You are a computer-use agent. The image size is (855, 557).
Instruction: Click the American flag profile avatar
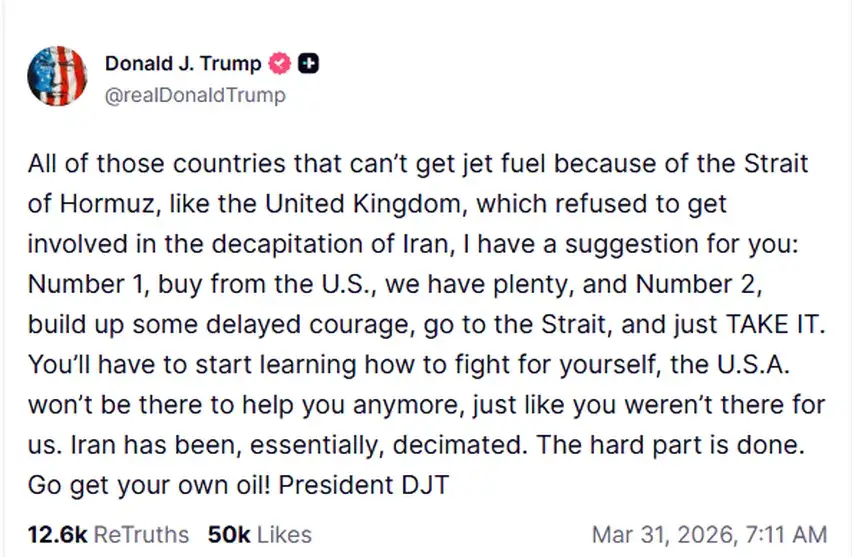(x=58, y=78)
